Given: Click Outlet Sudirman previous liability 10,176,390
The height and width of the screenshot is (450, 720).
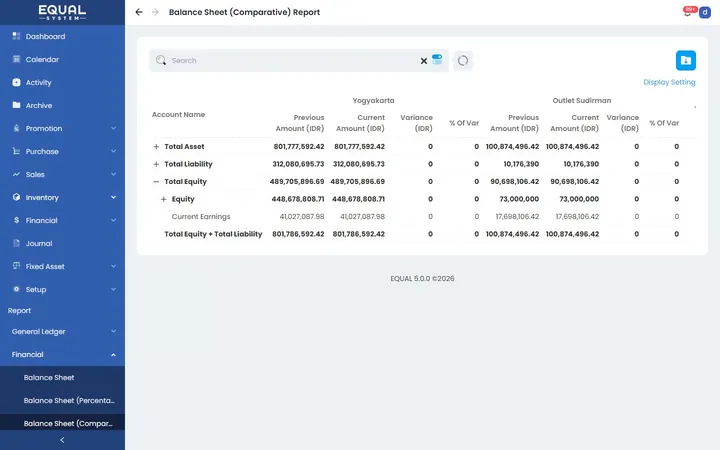Looking at the screenshot, I should point(521,164).
